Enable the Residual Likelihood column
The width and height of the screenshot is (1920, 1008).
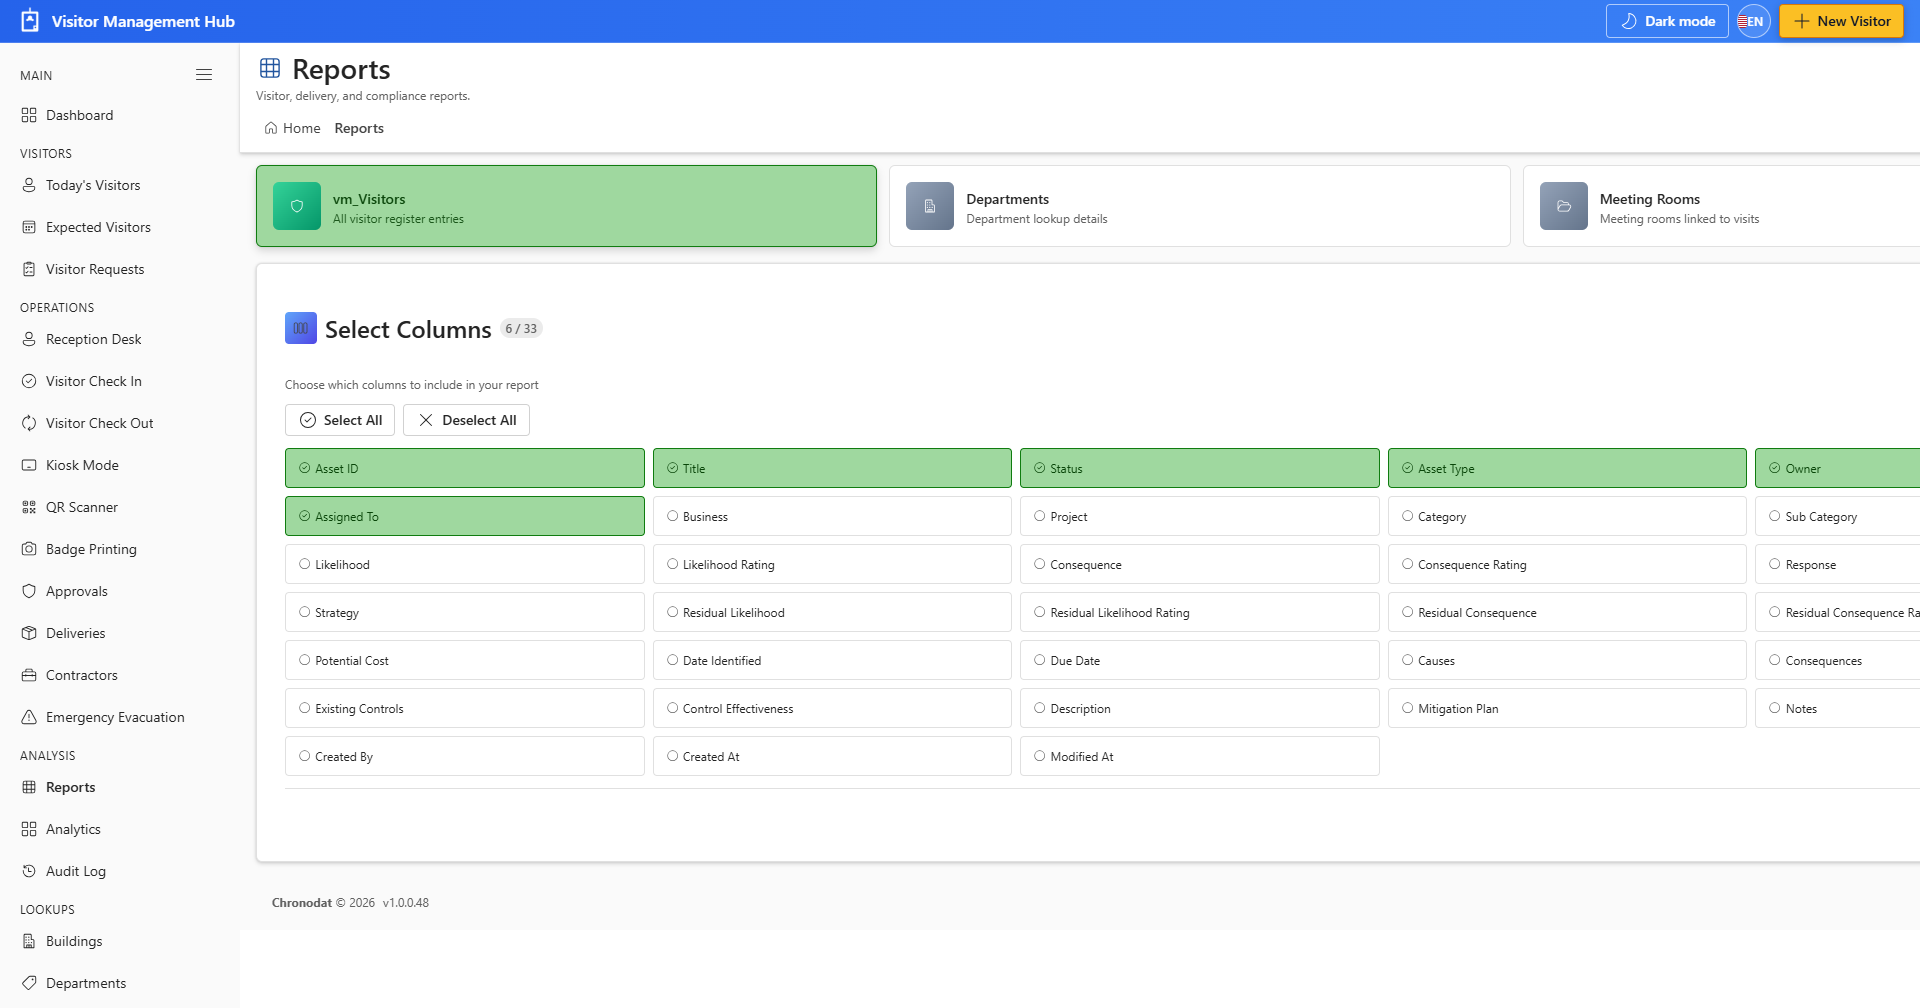pyautogui.click(x=832, y=612)
